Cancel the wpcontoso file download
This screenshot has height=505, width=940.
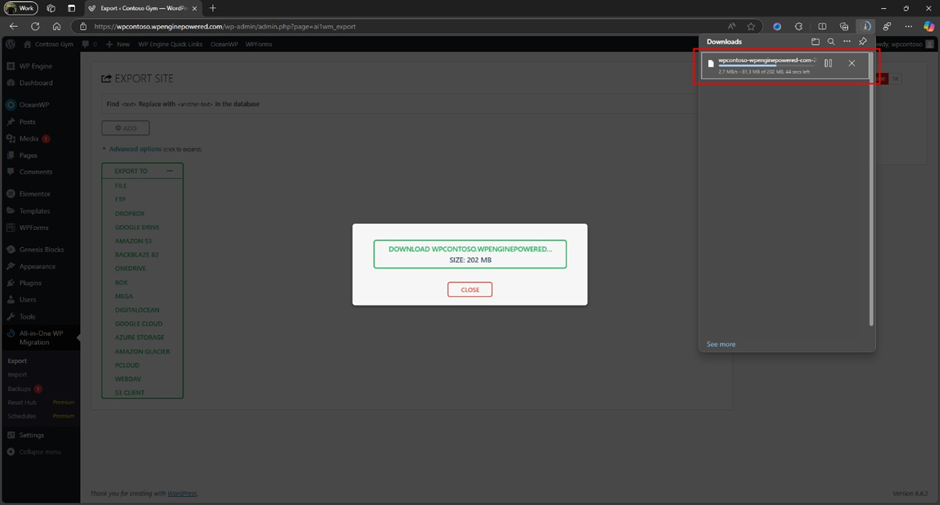[851, 63]
